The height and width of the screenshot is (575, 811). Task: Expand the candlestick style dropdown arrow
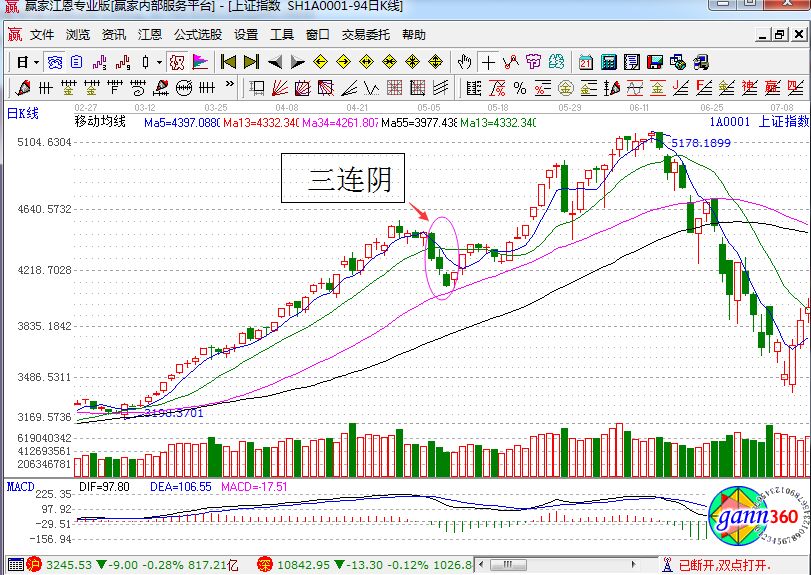(159, 62)
